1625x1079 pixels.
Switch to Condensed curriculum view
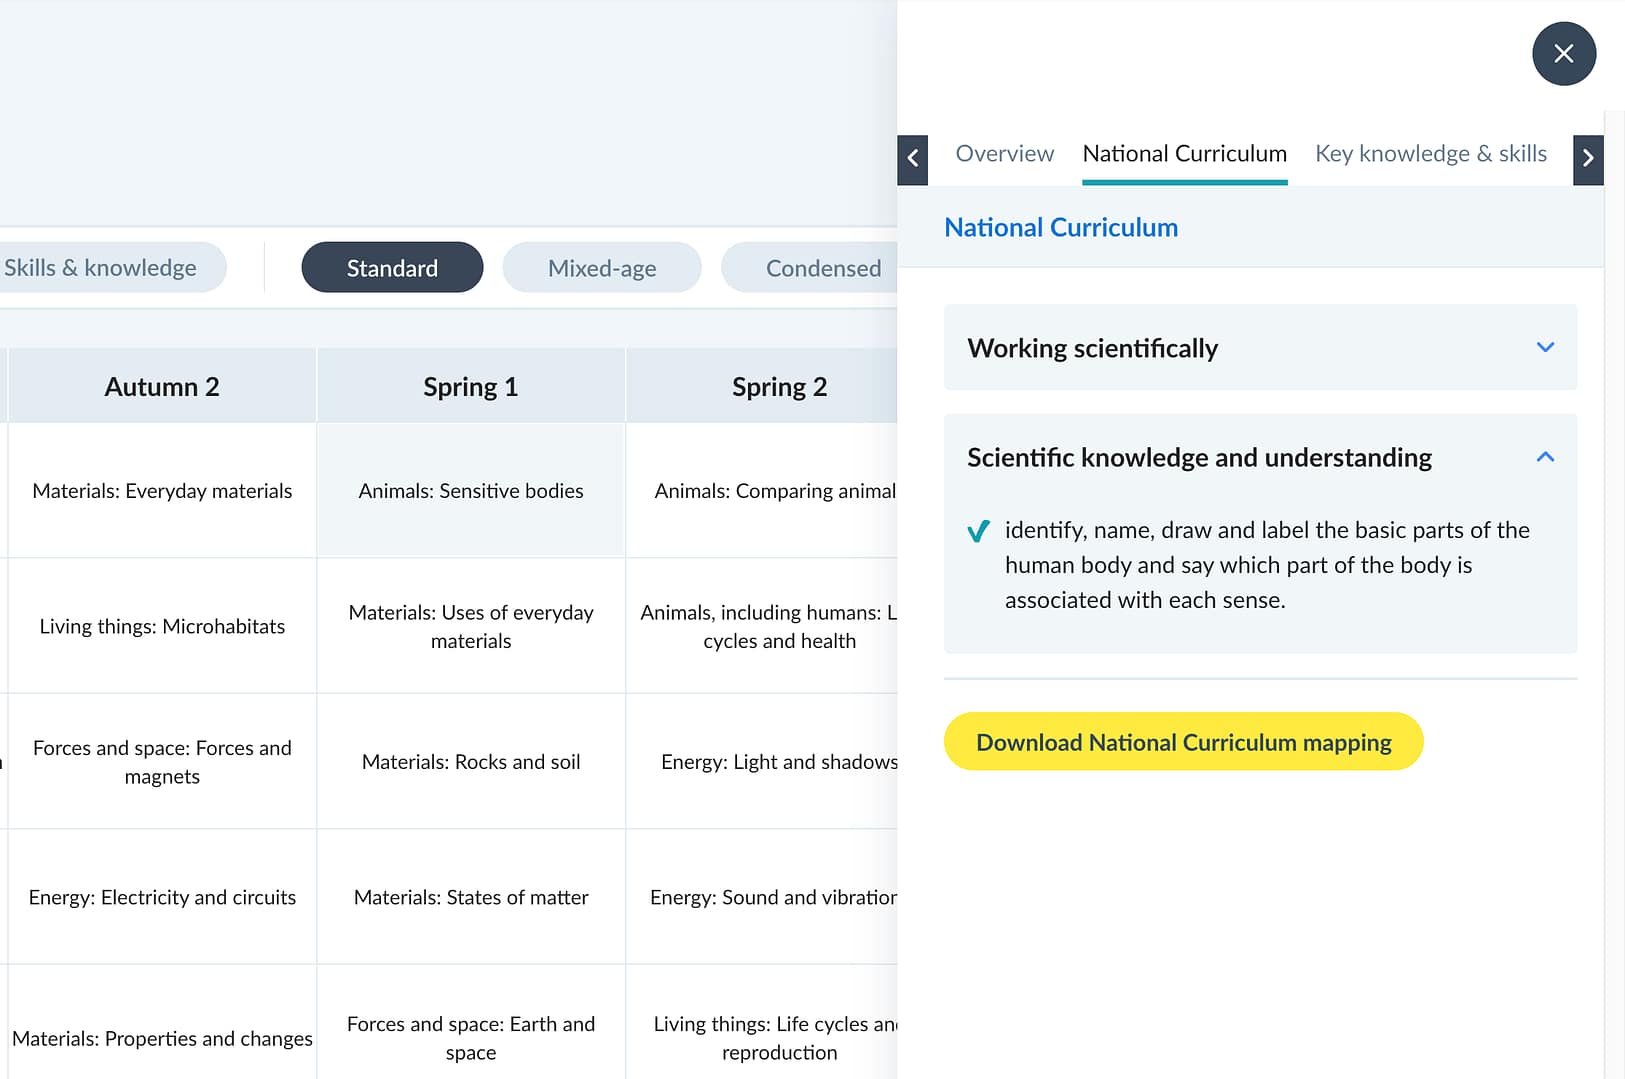pos(822,268)
